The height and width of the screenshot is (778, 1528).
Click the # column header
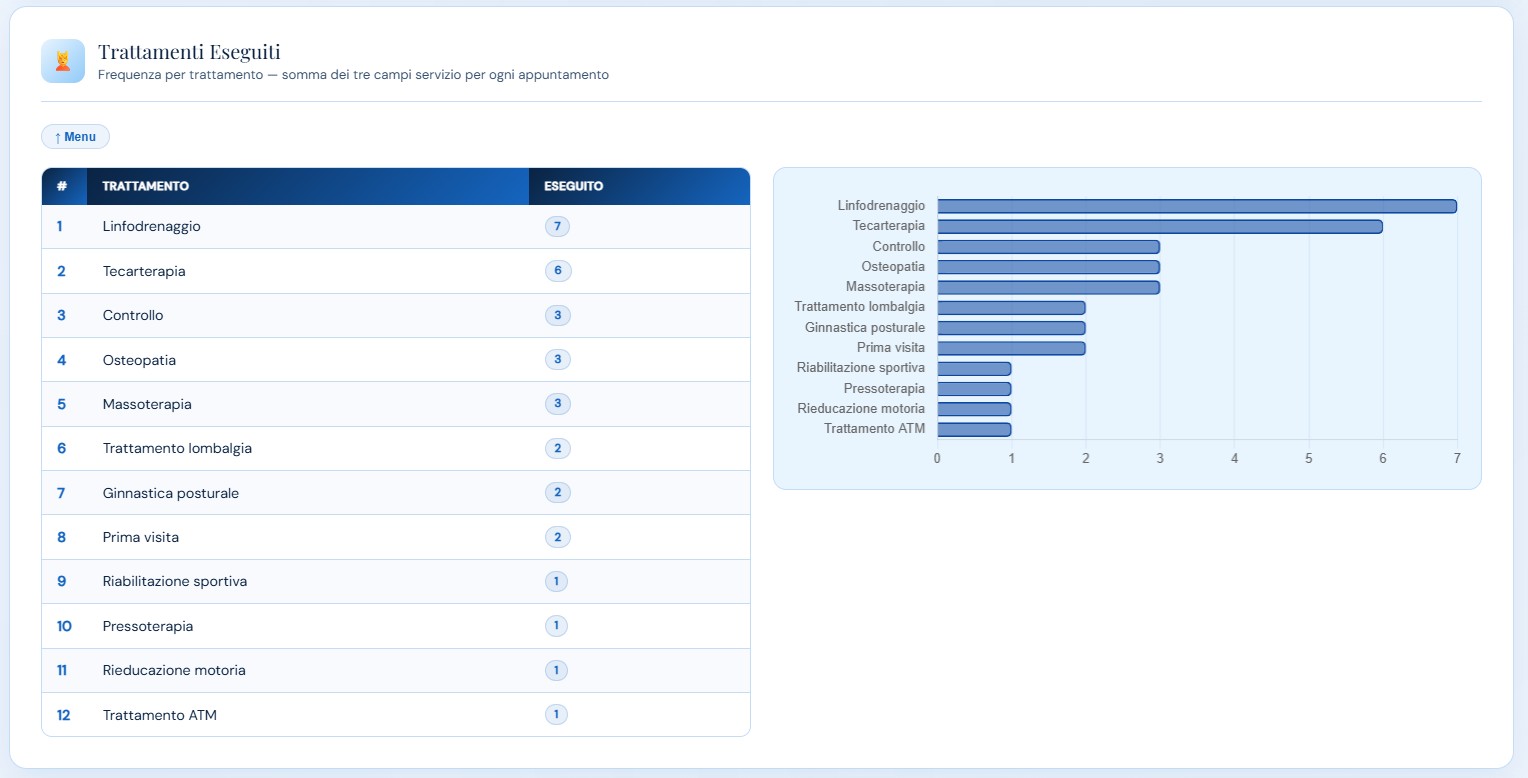(x=62, y=186)
